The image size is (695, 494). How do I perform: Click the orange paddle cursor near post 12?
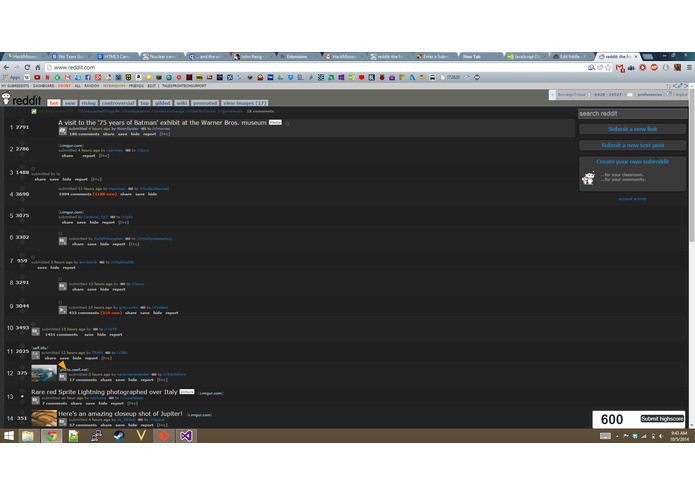pyautogui.click(x=62, y=365)
